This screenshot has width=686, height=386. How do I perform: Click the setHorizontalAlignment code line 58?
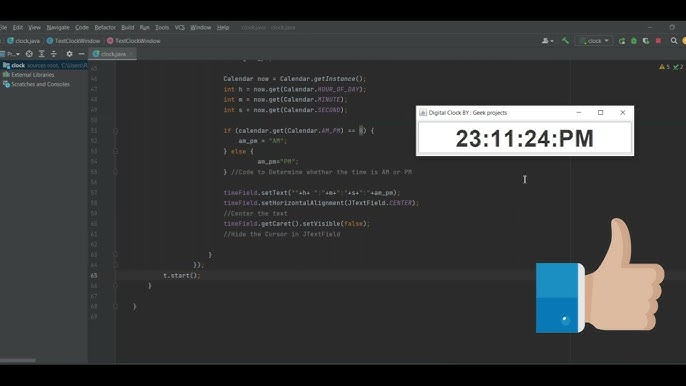point(321,203)
